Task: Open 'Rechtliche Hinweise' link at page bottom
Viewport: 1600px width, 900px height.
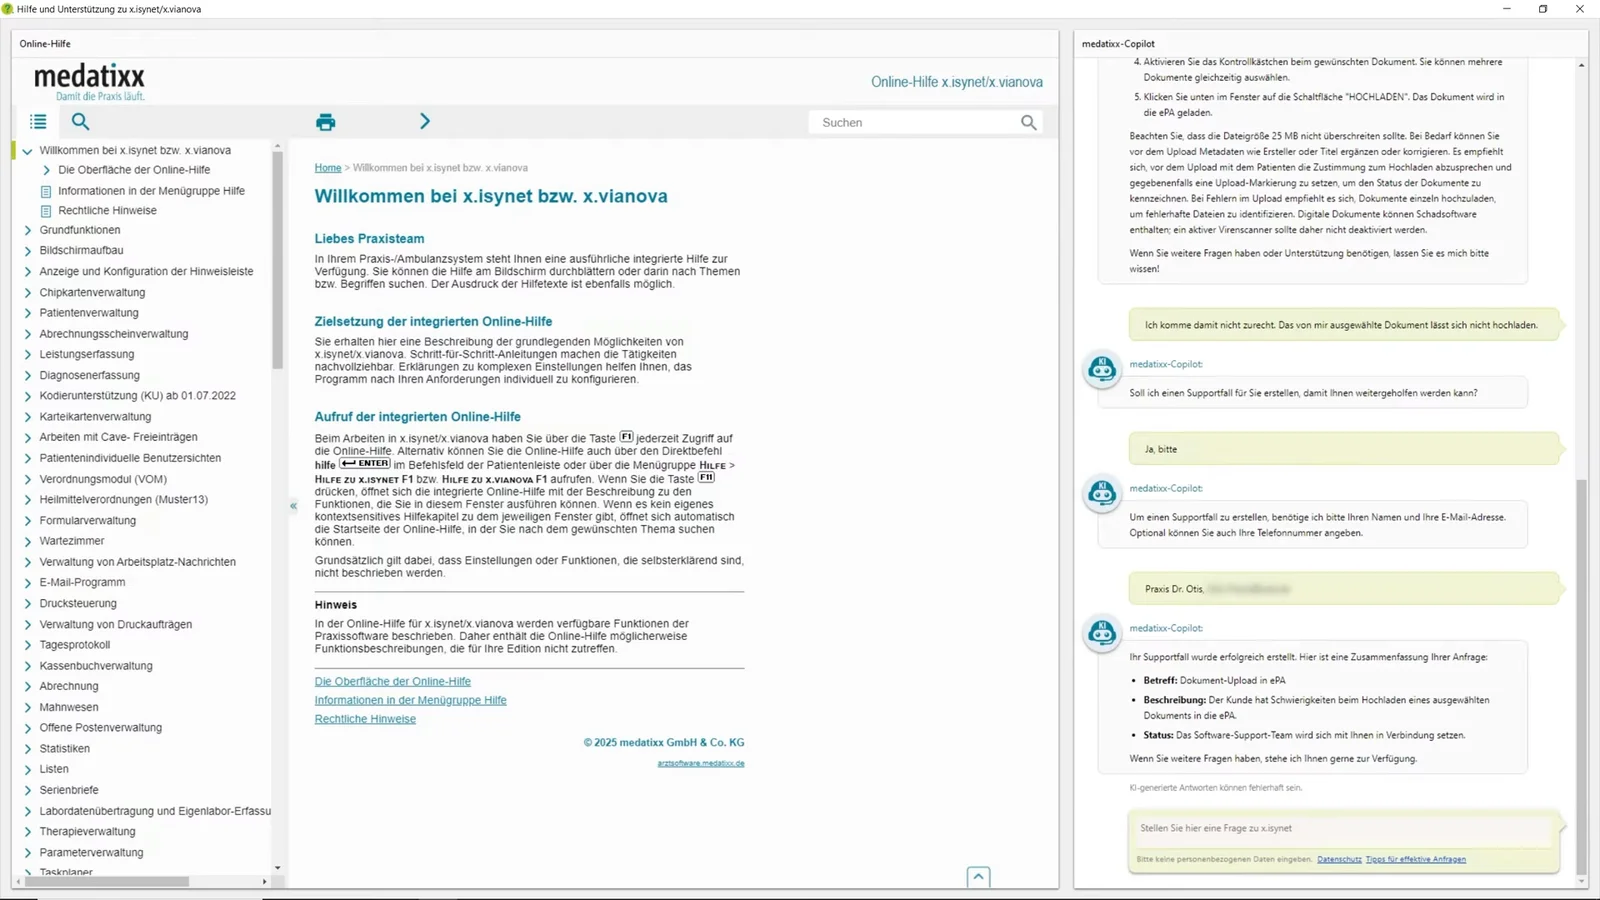Action: click(x=365, y=719)
